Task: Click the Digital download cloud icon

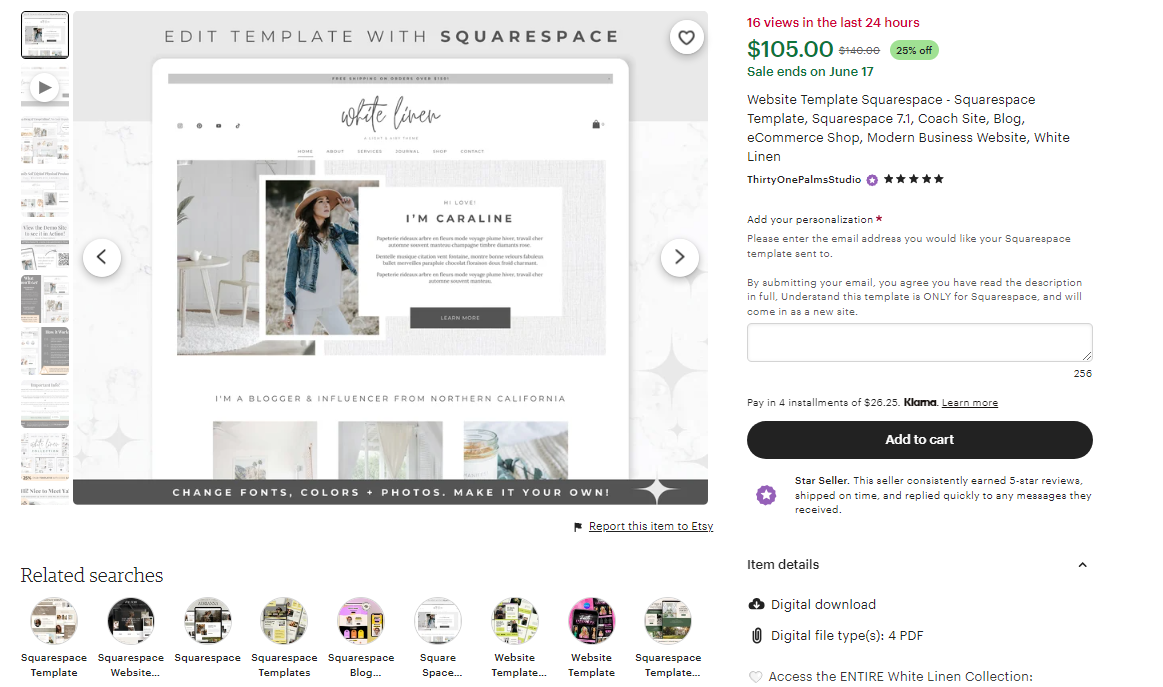Action: pos(756,604)
